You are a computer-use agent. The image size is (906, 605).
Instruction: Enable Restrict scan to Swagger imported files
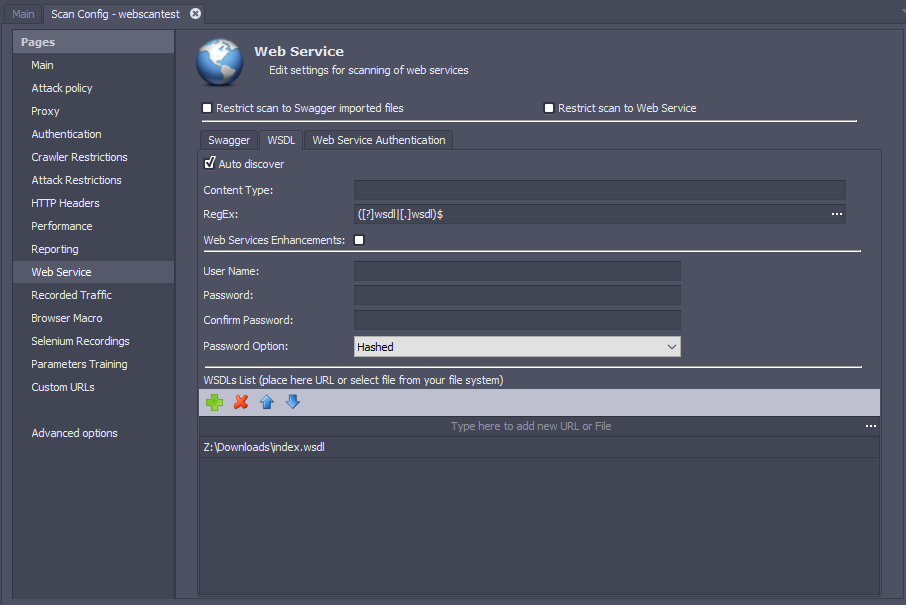pos(207,108)
